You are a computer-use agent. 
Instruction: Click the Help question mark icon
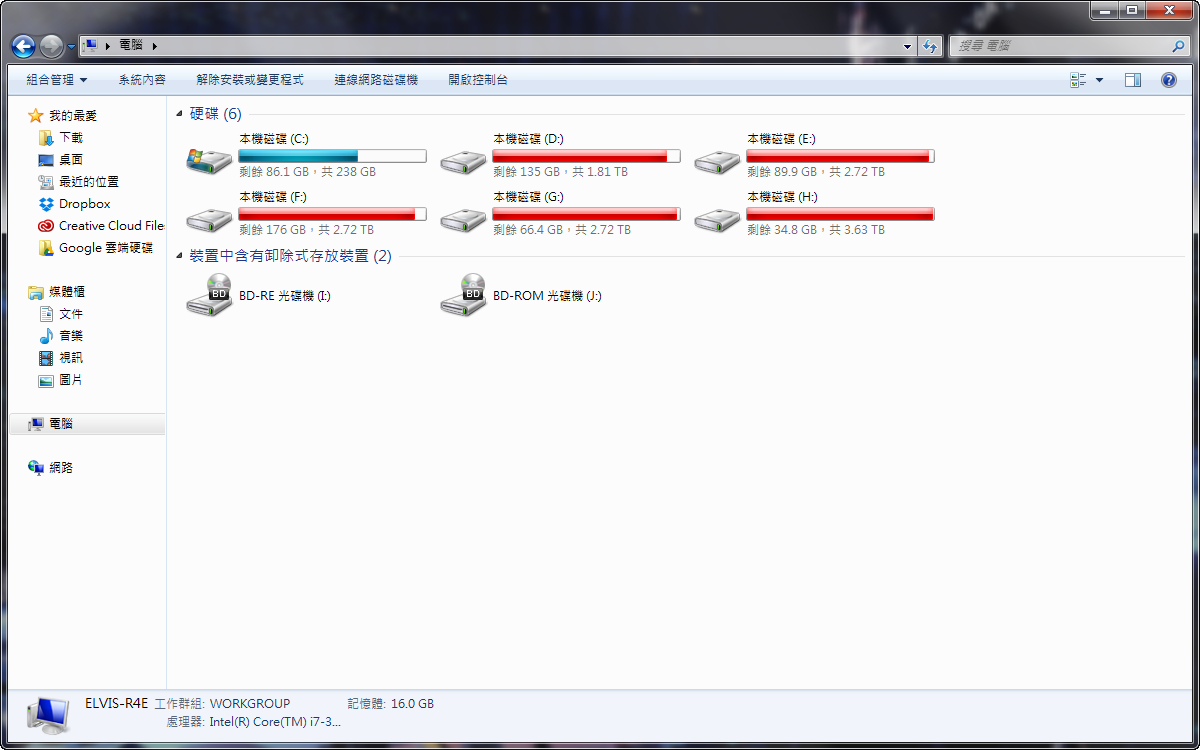pyautogui.click(x=1168, y=80)
